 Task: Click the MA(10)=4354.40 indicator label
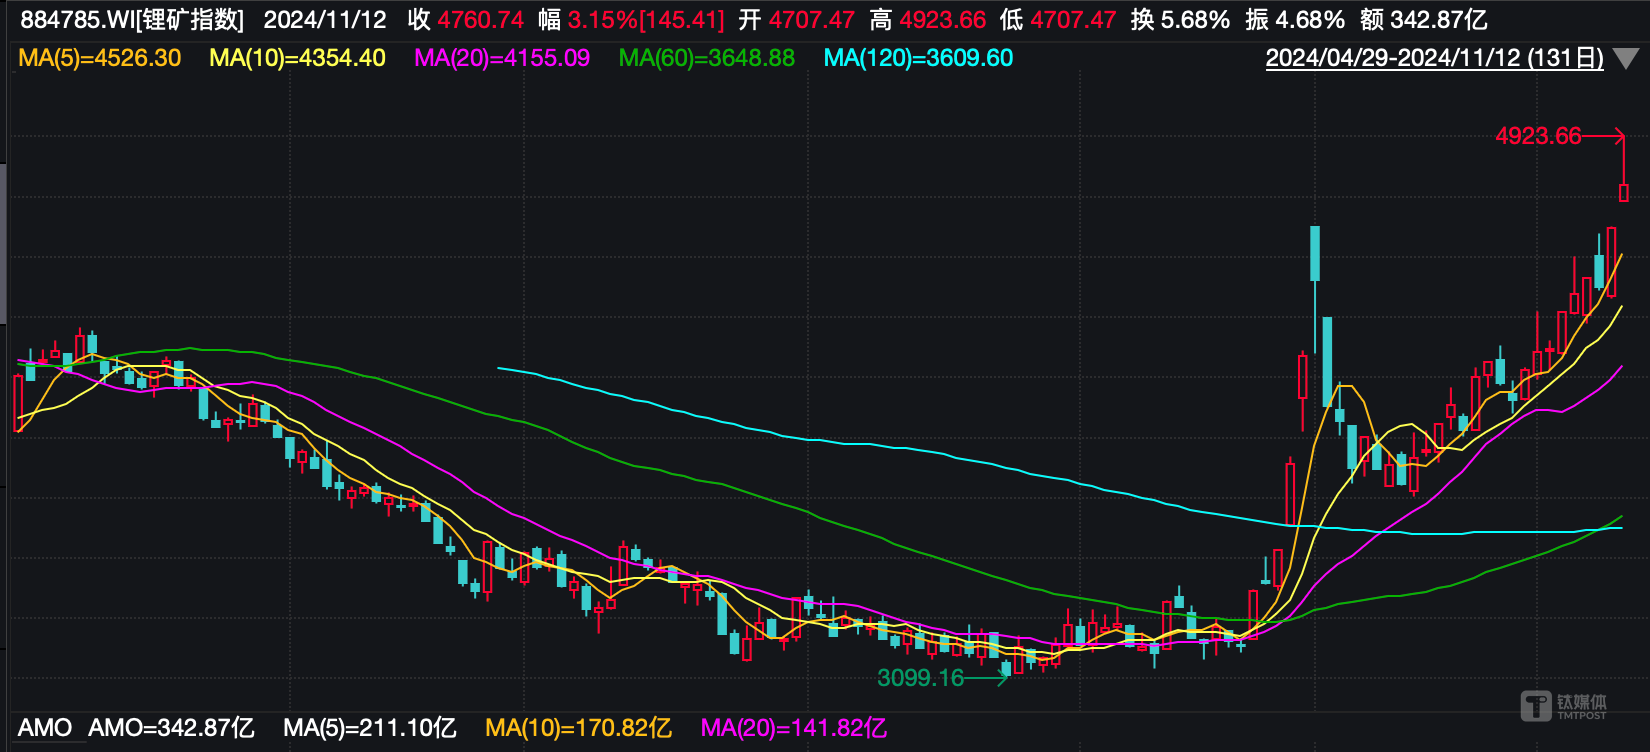click(x=297, y=58)
